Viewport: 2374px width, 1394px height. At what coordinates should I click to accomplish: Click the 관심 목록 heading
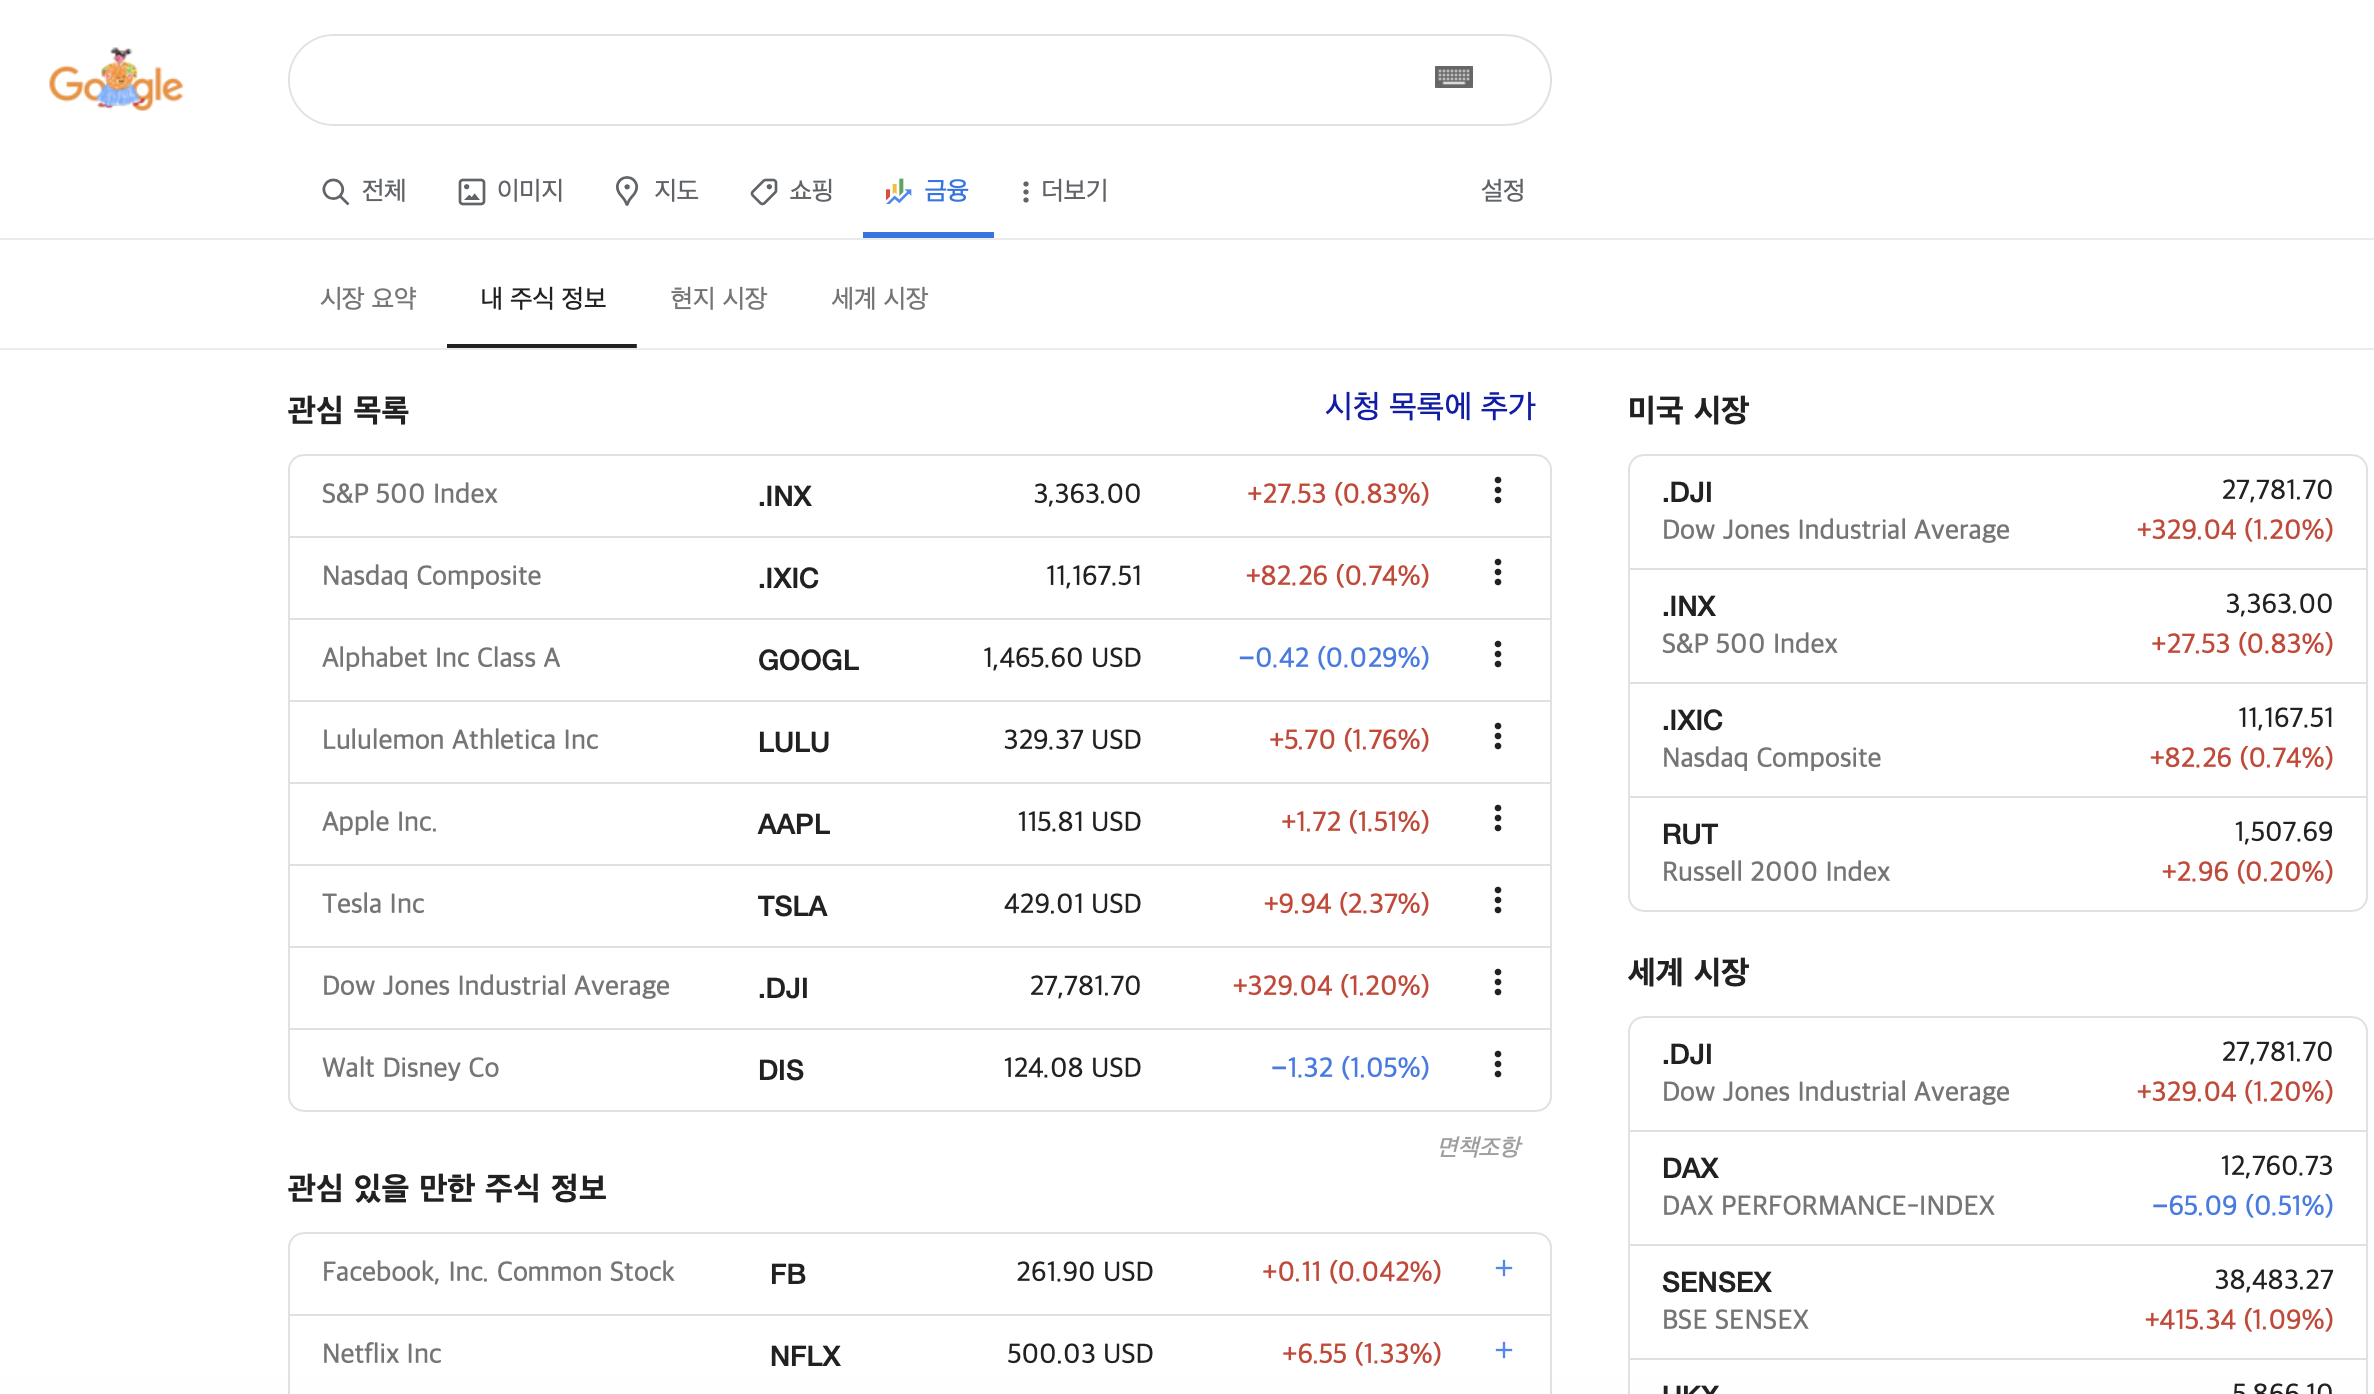tap(348, 410)
